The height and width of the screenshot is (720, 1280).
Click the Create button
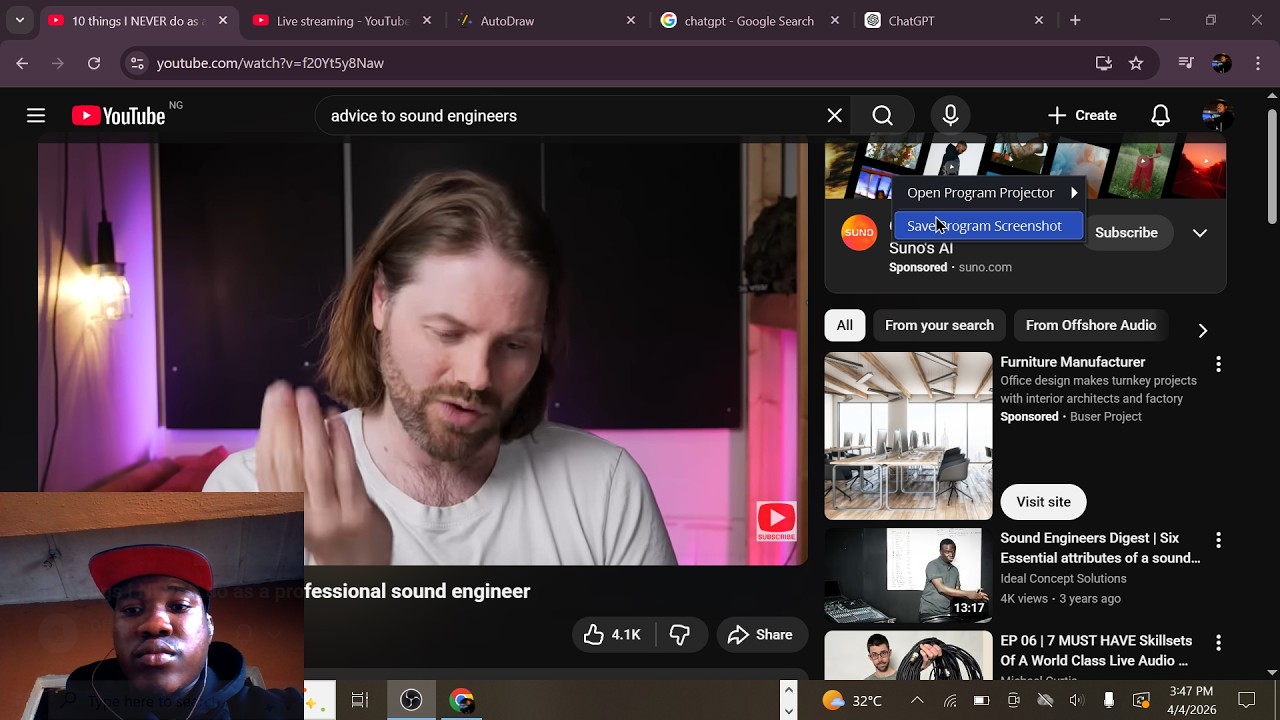pos(1082,116)
